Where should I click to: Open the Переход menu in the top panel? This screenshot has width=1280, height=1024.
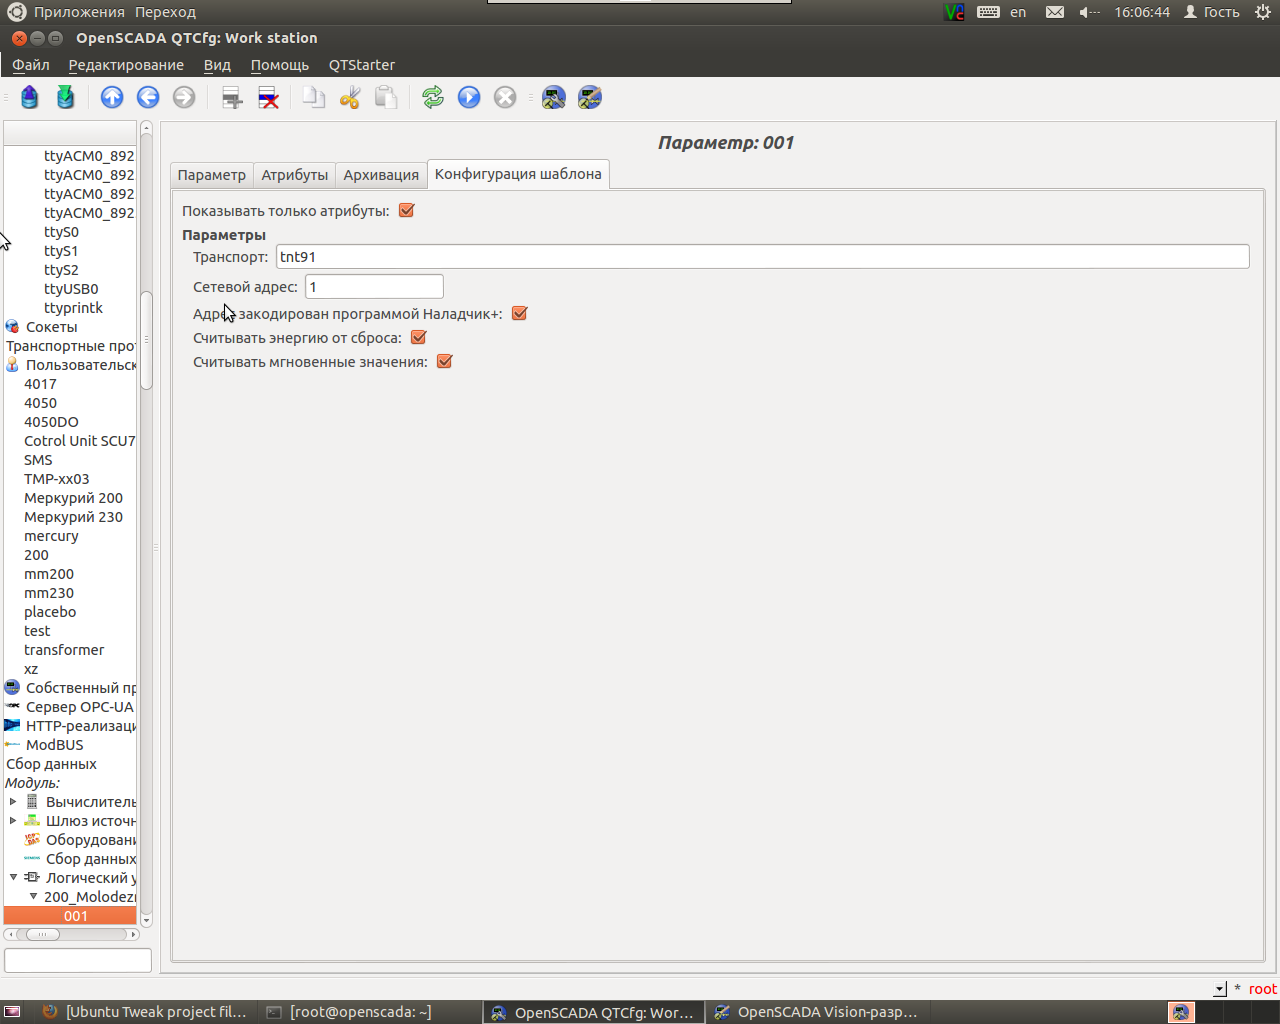165,12
